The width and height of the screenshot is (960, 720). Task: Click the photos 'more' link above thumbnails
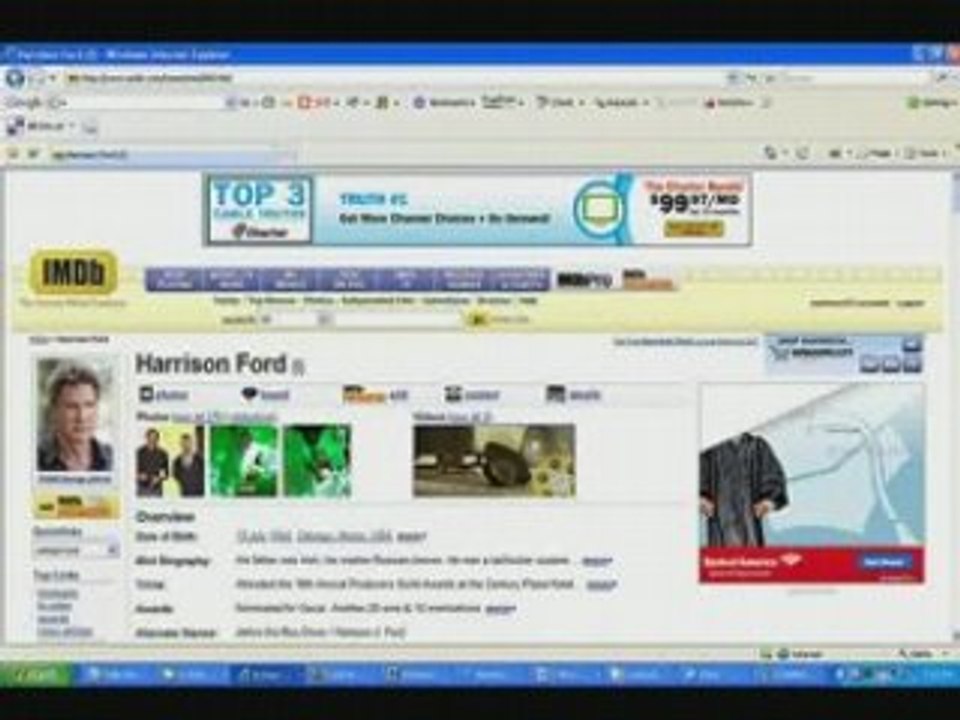(x=223, y=417)
